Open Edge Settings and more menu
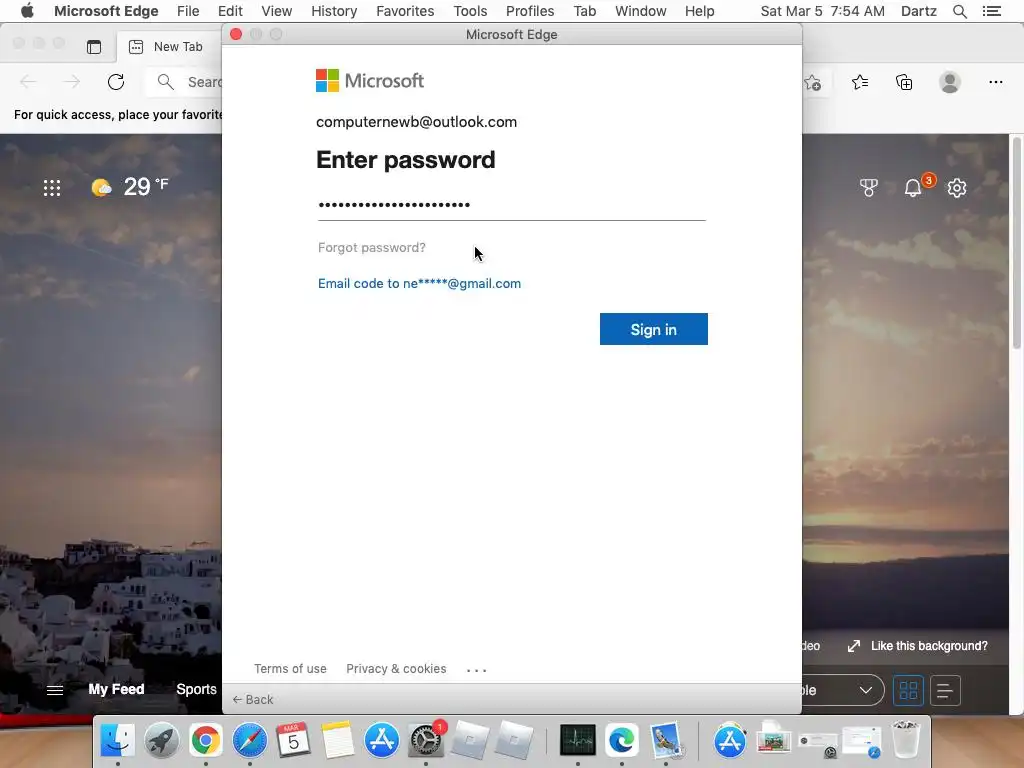1024x768 pixels. coord(995,82)
